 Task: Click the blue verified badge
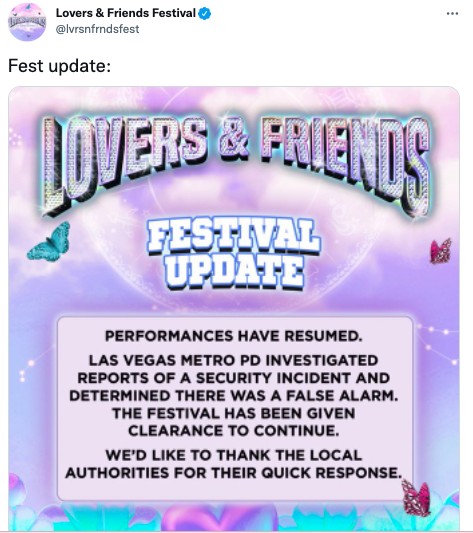[x=204, y=13]
